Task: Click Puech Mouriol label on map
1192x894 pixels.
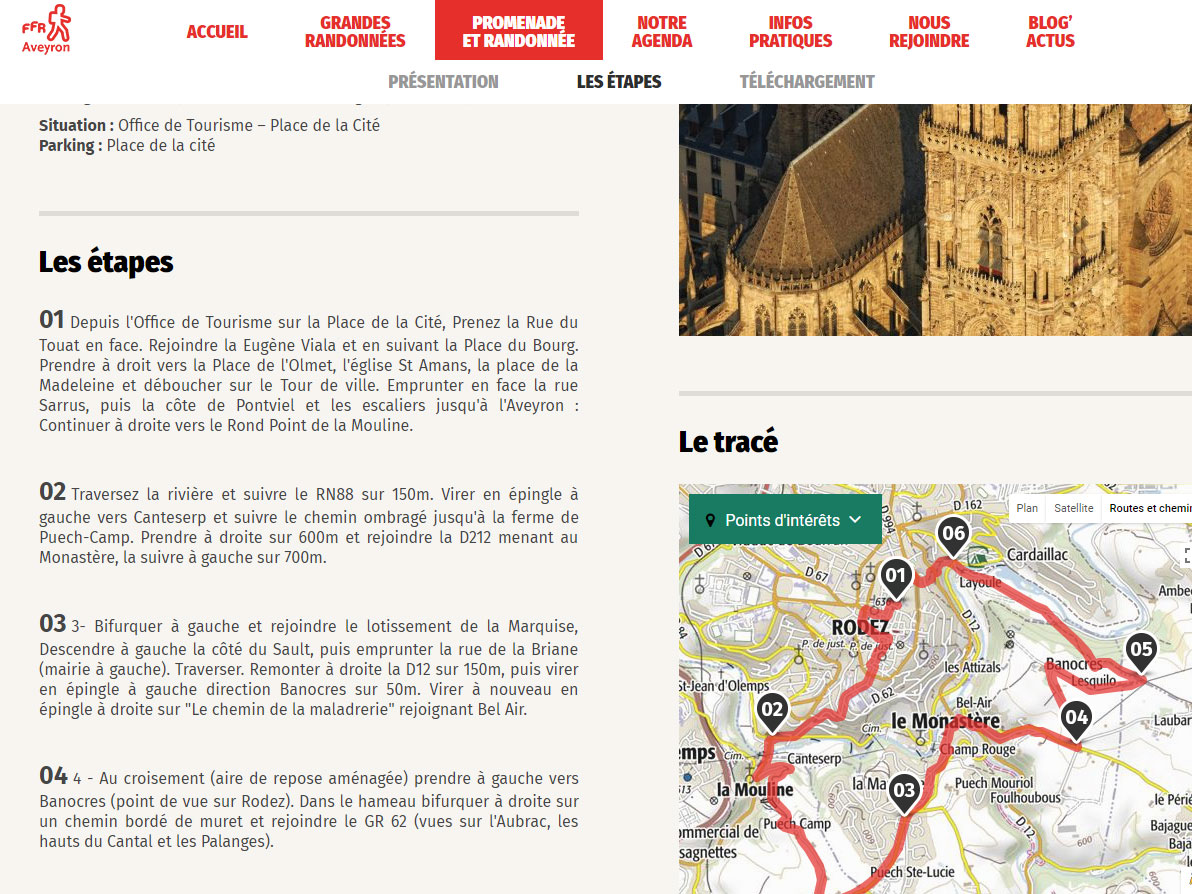Action: click(994, 783)
